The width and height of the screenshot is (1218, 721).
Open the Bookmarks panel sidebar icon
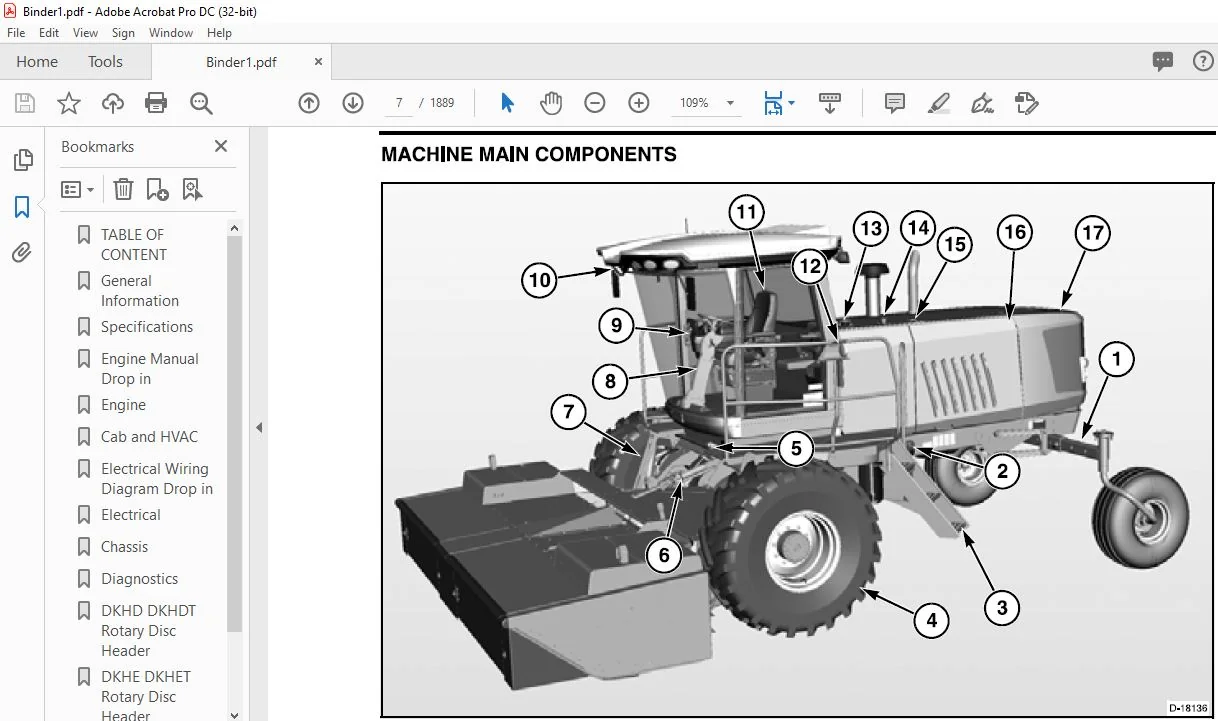coord(22,207)
